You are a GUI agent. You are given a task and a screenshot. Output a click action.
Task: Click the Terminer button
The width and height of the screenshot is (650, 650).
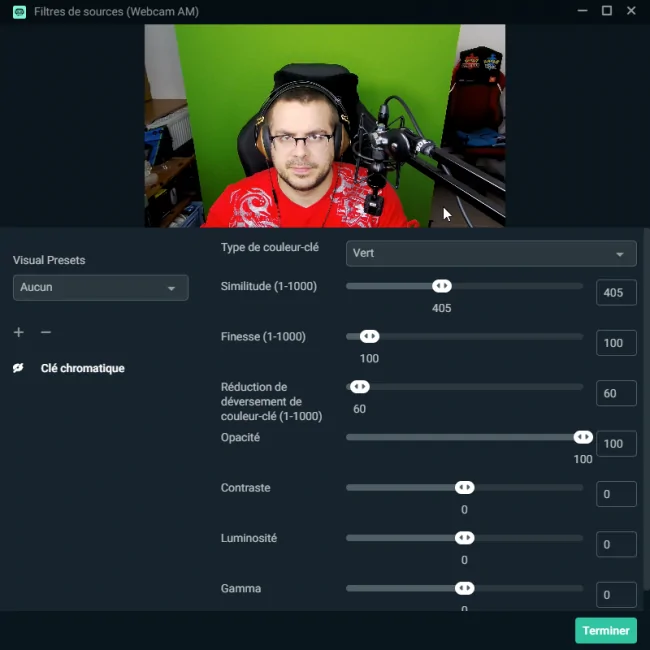click(606, 631)
